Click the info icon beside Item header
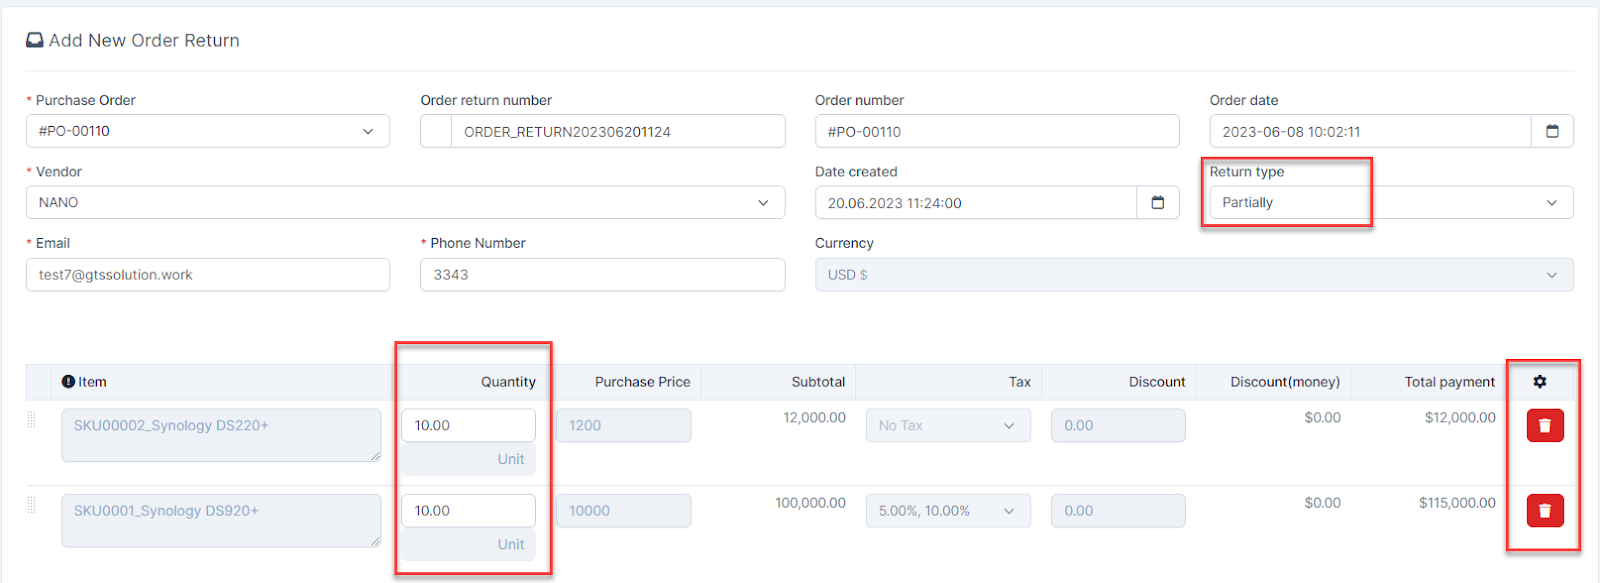The height and width of the screenshot is (583, 1600). point(68,382)
